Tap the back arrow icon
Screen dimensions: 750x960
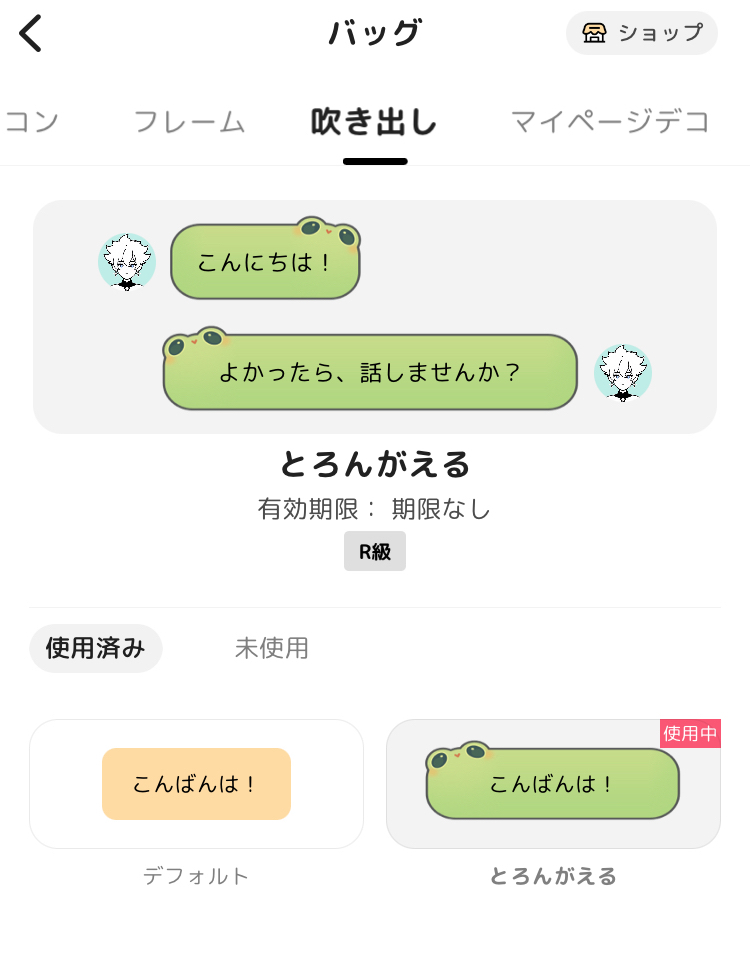pyautogui.click(x=31, y=33)
